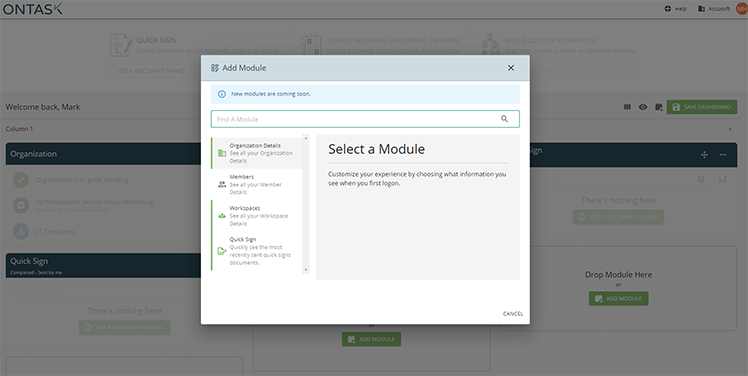Collapse the column with the chevron arrow
The height and width of the screenshot is (376, 748).
pyautogui.click(x=730, y=129)
